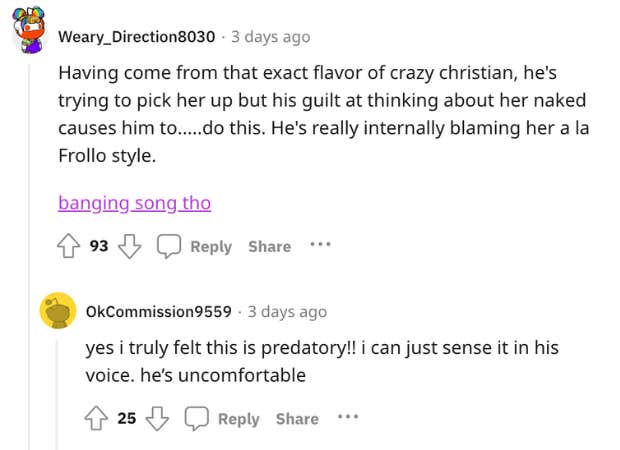Click speech bubble icon on OkCommission9559's reply

click(197, 418)
